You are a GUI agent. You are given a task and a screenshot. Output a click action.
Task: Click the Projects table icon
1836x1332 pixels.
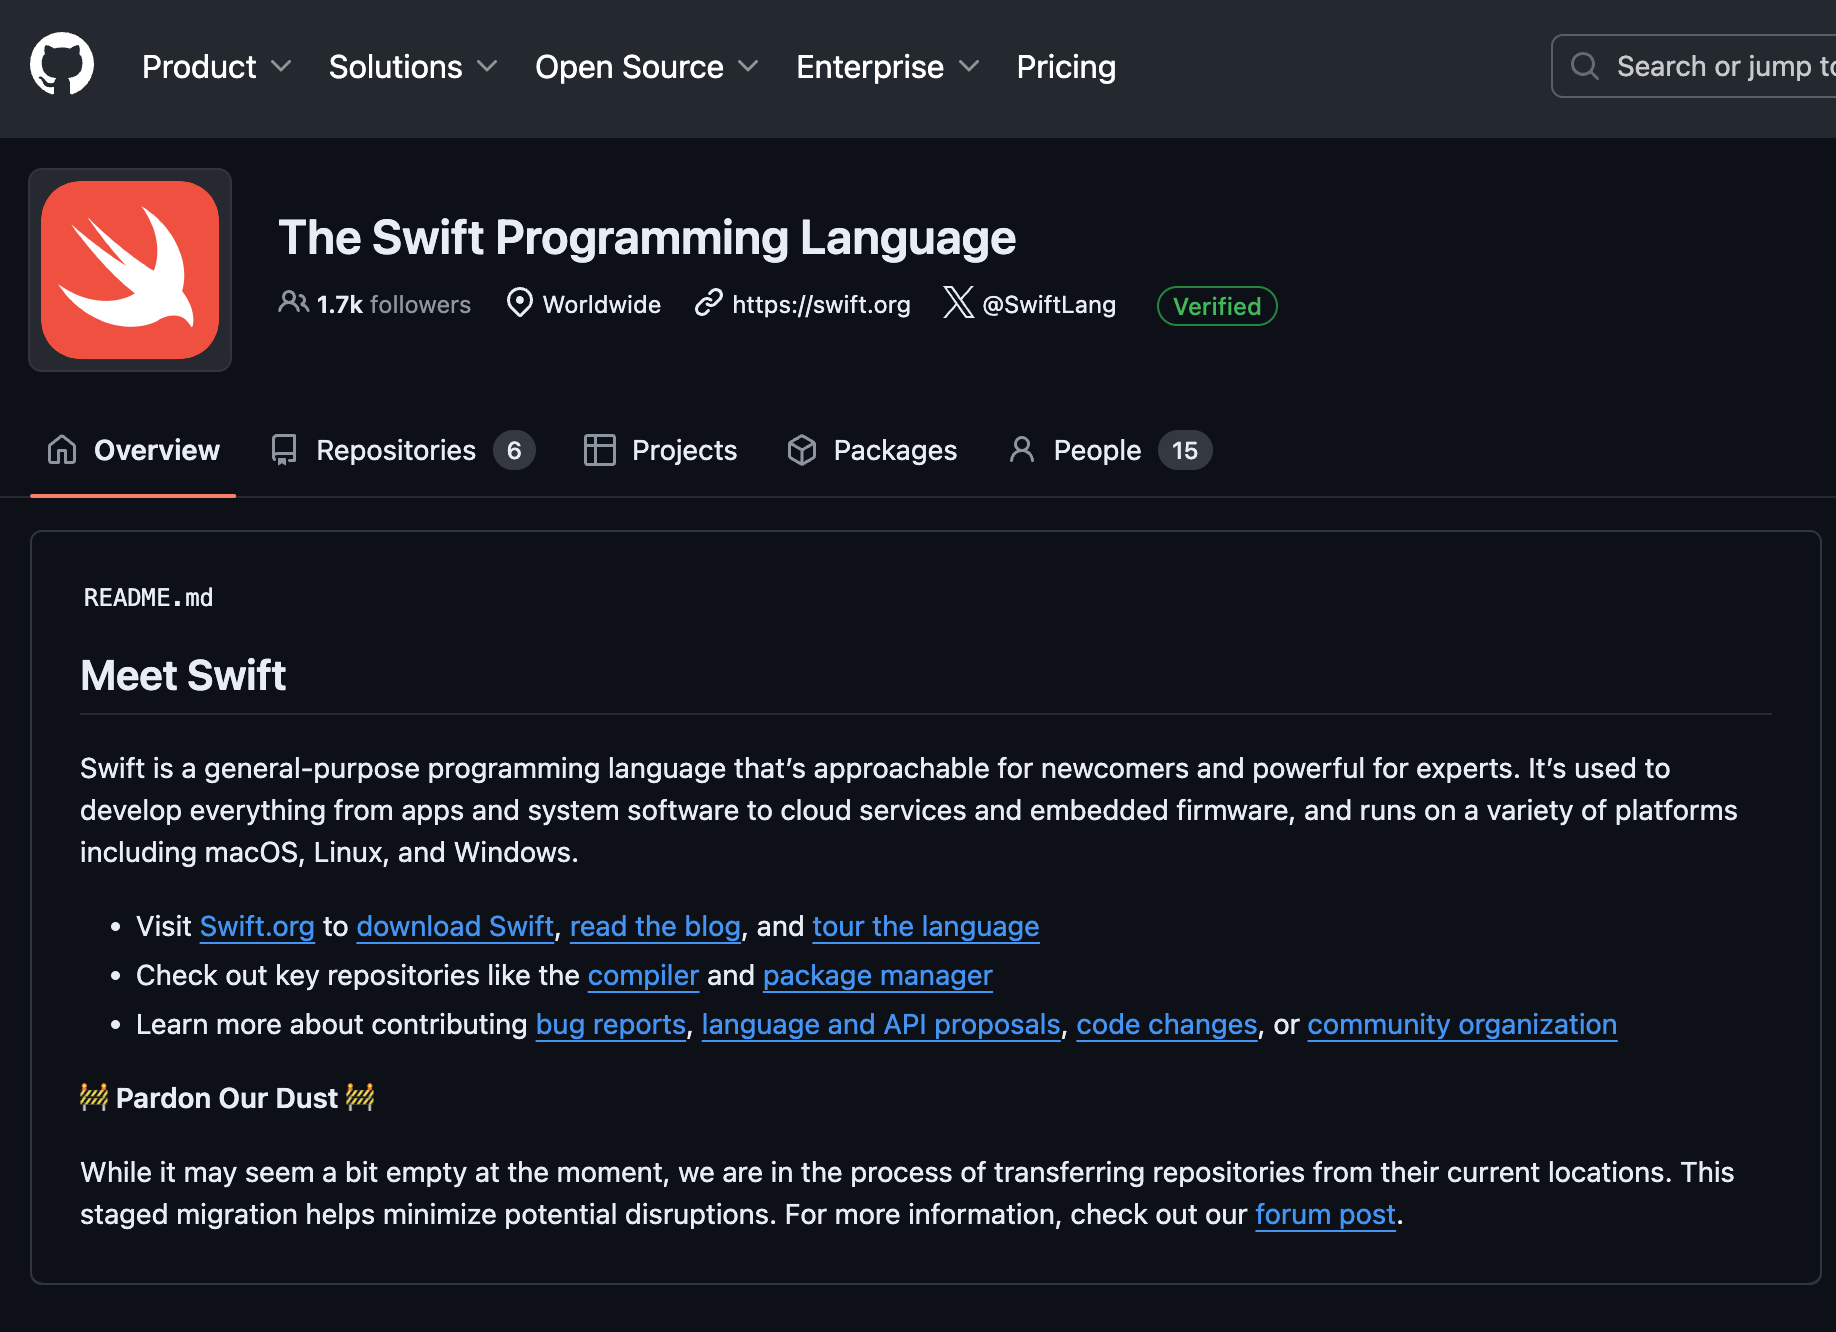tap(599, 450)
